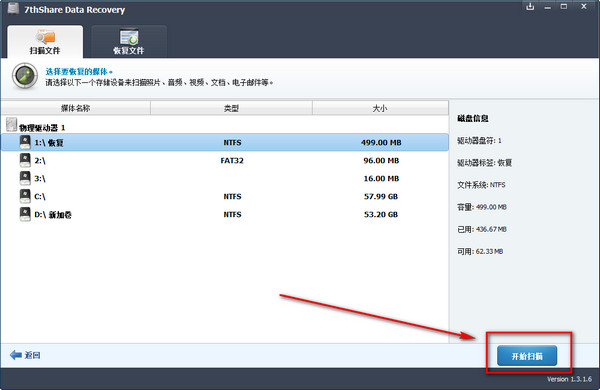
Task: Select the D:\ 新加卷 drive row
Action: pos(225,214)
